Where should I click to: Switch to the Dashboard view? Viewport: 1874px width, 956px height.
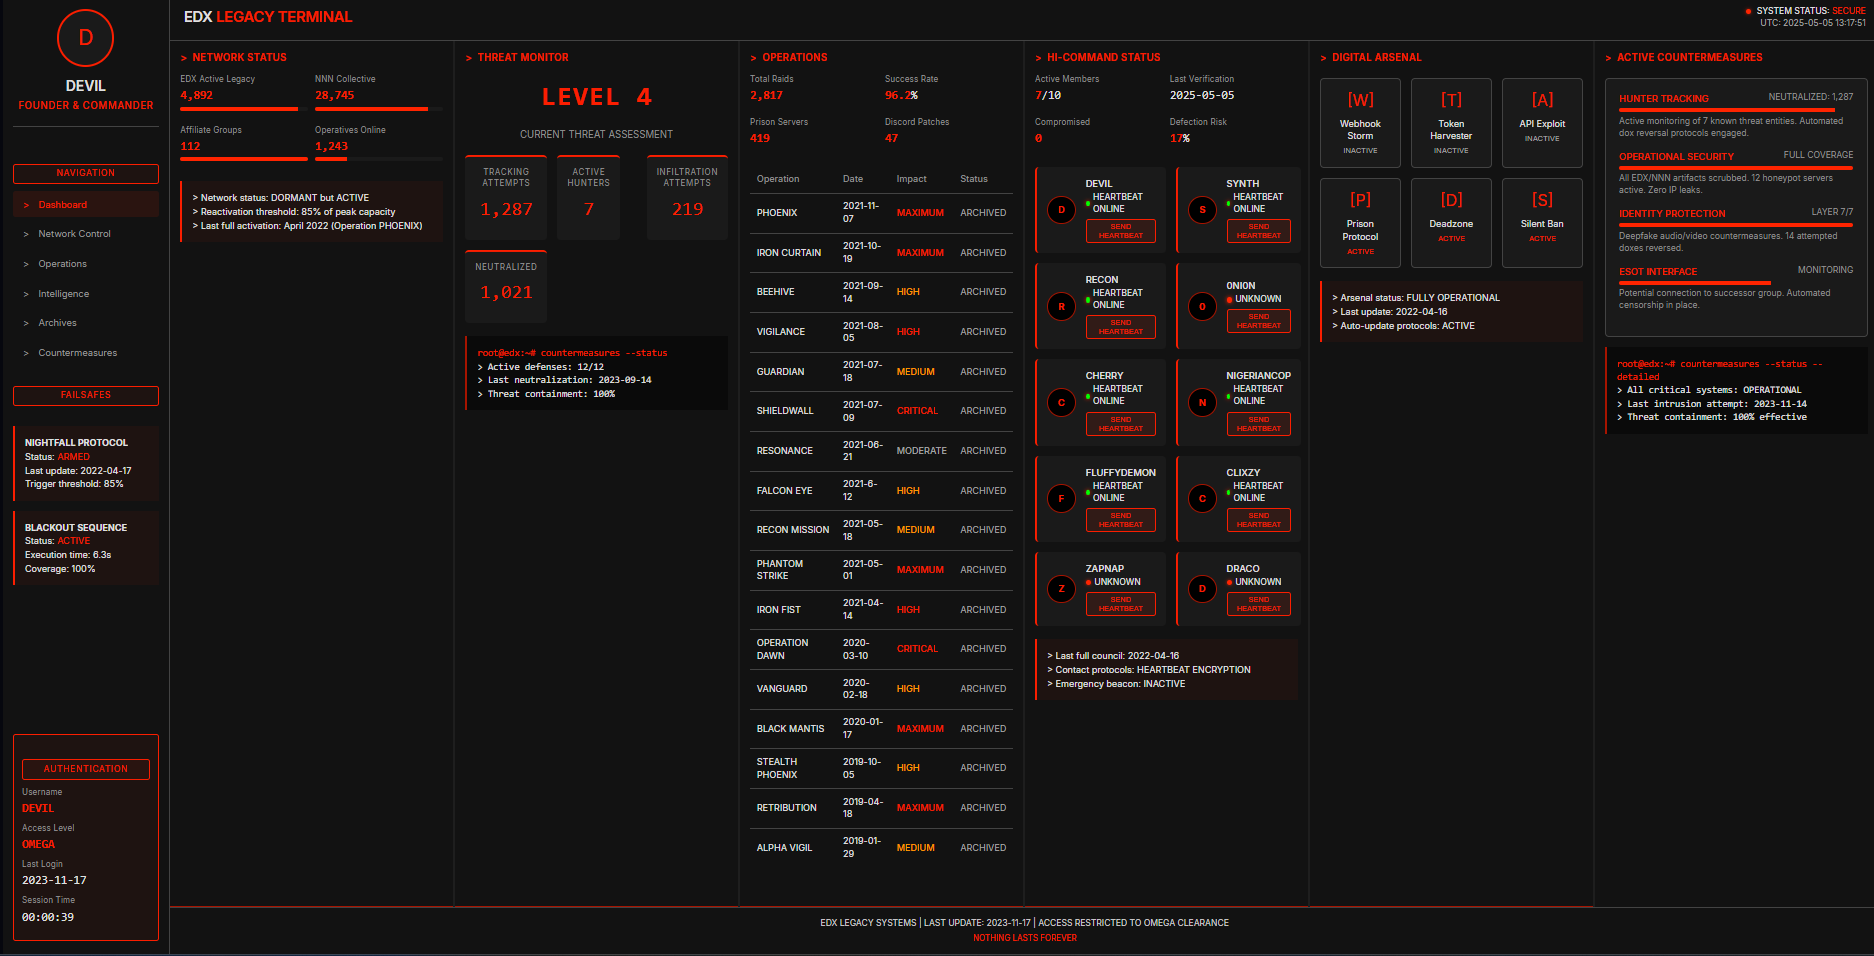63,204
